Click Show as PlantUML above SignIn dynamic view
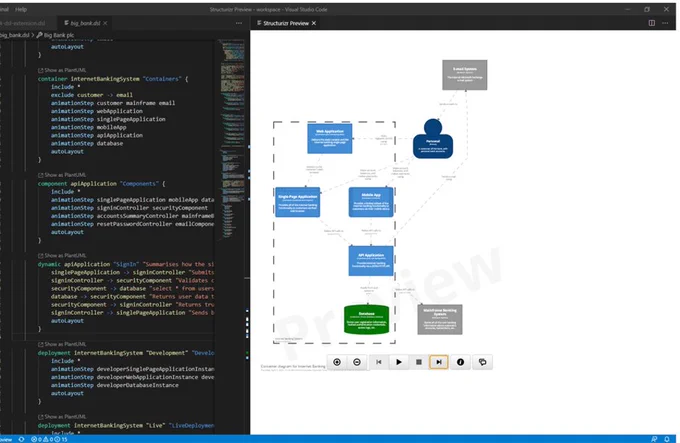 tap(62, 255)
